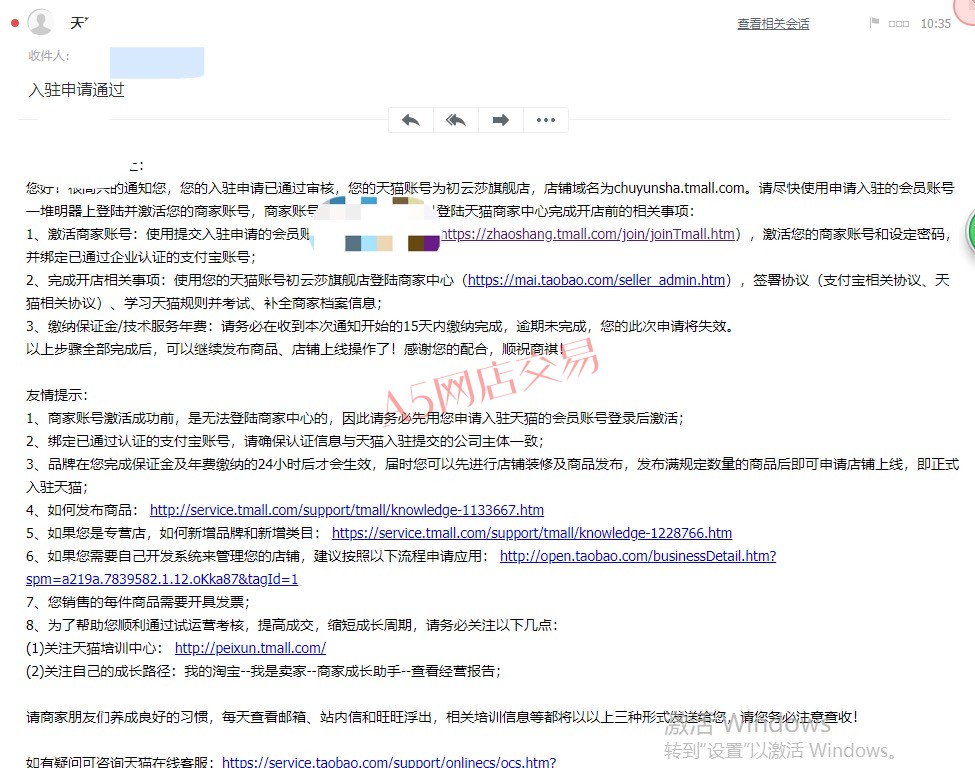Open the knowledge-1133667.htm link
This screenshot has height=768, width=975.
point(347,510)
